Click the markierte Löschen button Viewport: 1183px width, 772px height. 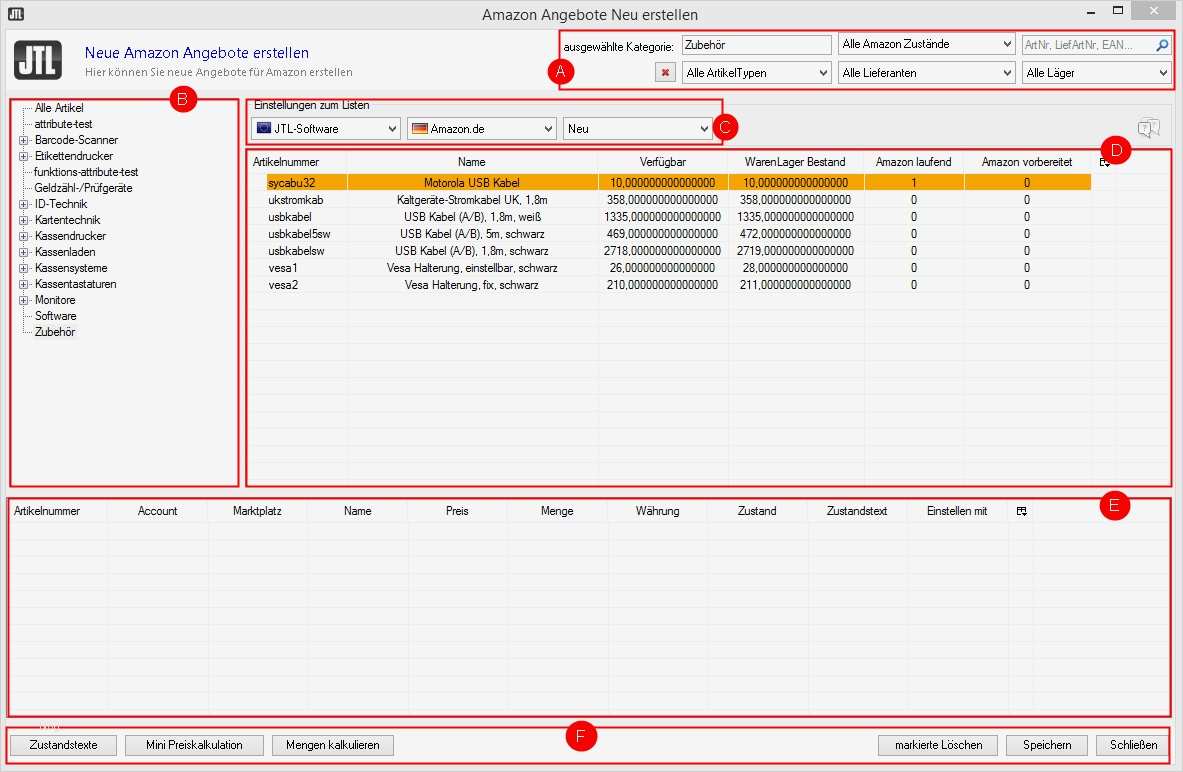(x=938, y=746)
